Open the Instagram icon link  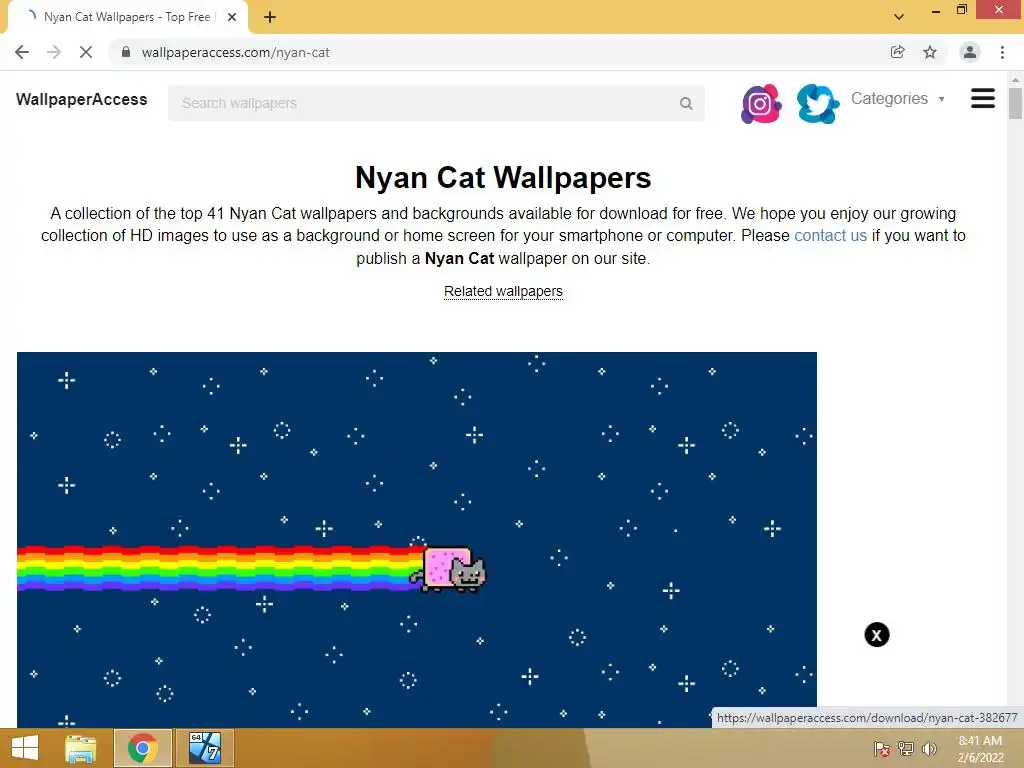pos(761,104)
